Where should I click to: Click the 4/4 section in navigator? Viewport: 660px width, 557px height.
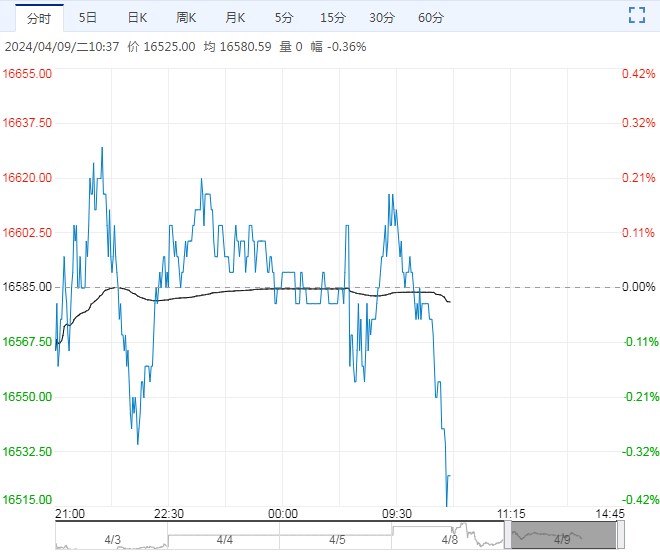tap(224, 539)
